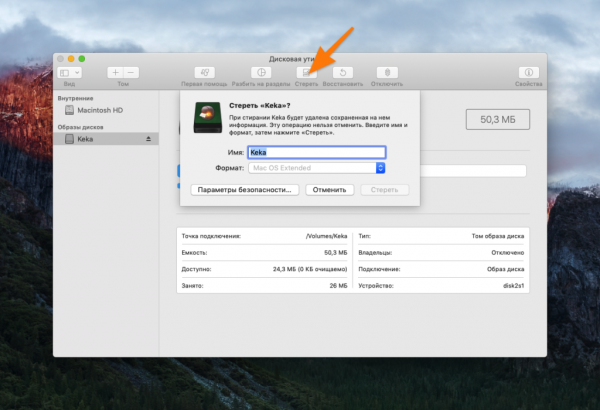Open Security Options button
This screenshot has width=600, height=410.
click(x=245, y=190)
